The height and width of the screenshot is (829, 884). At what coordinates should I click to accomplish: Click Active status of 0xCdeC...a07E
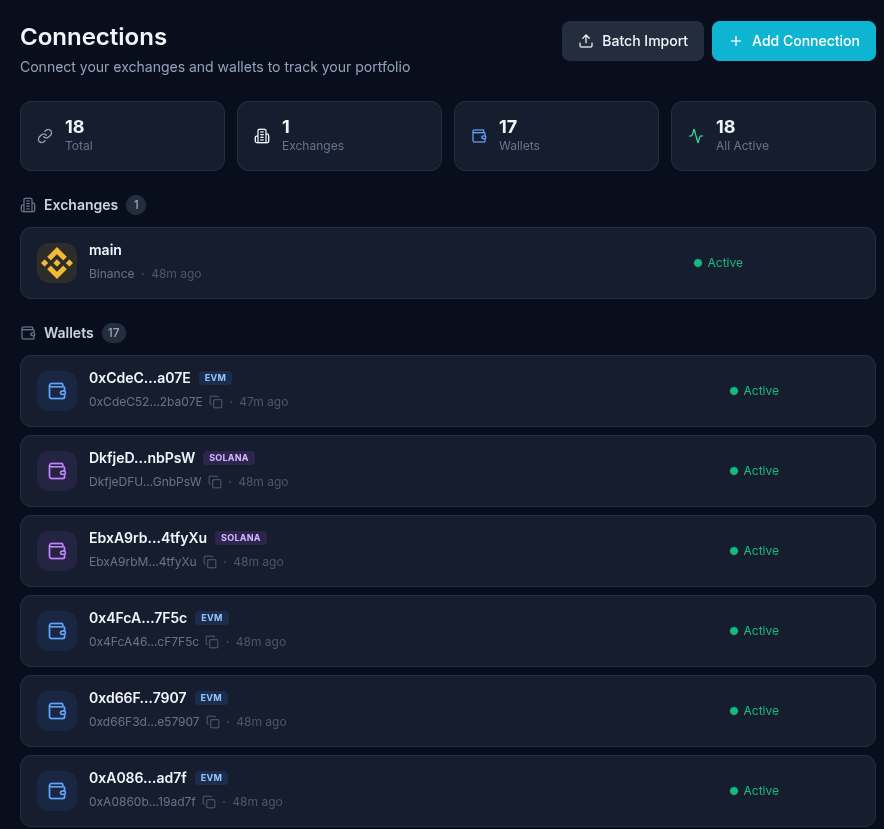point(754,391)
